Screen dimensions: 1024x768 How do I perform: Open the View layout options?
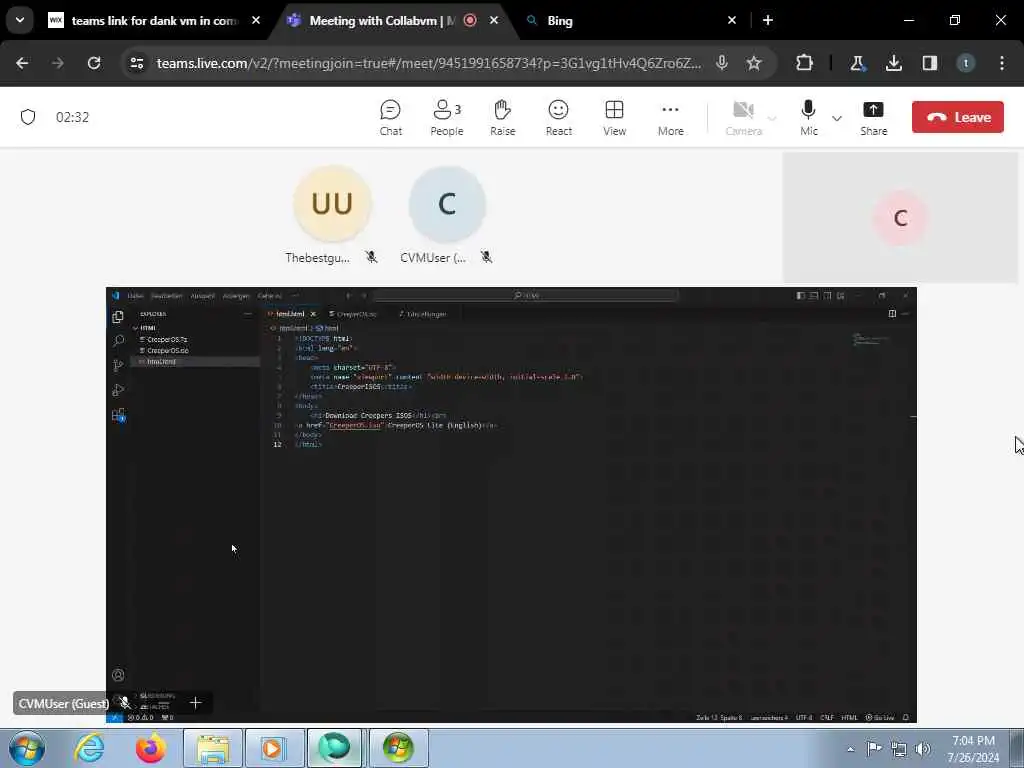pyautogui.click(x=615, y=118)
